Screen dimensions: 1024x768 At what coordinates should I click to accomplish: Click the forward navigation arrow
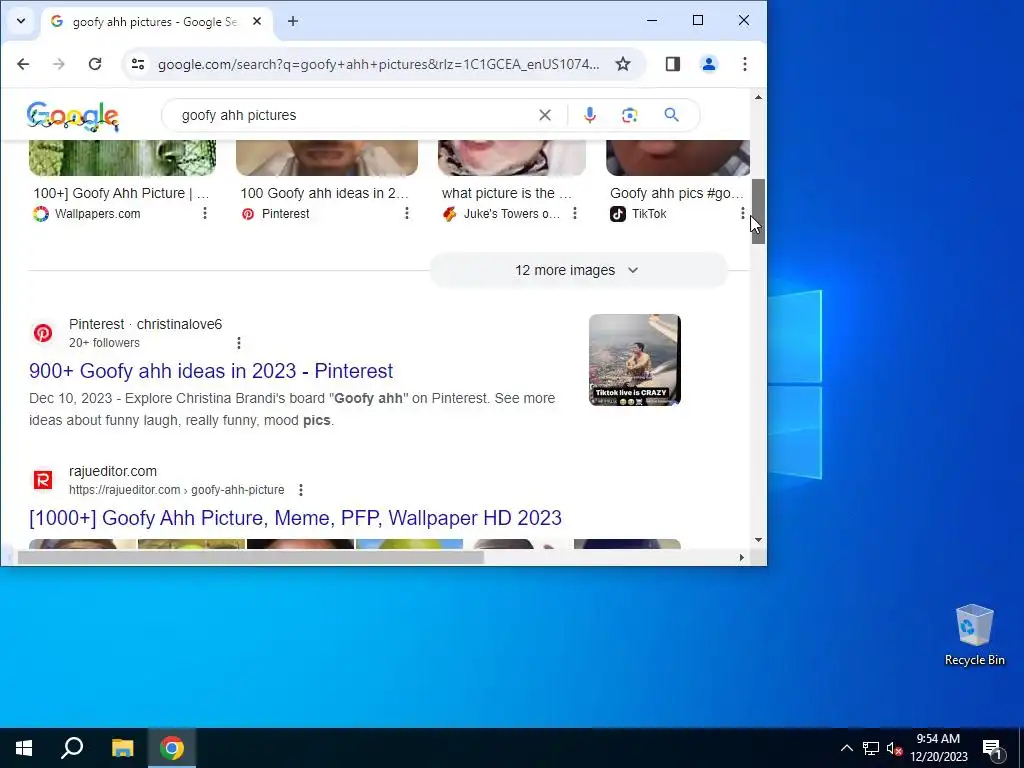pos(59,64)
